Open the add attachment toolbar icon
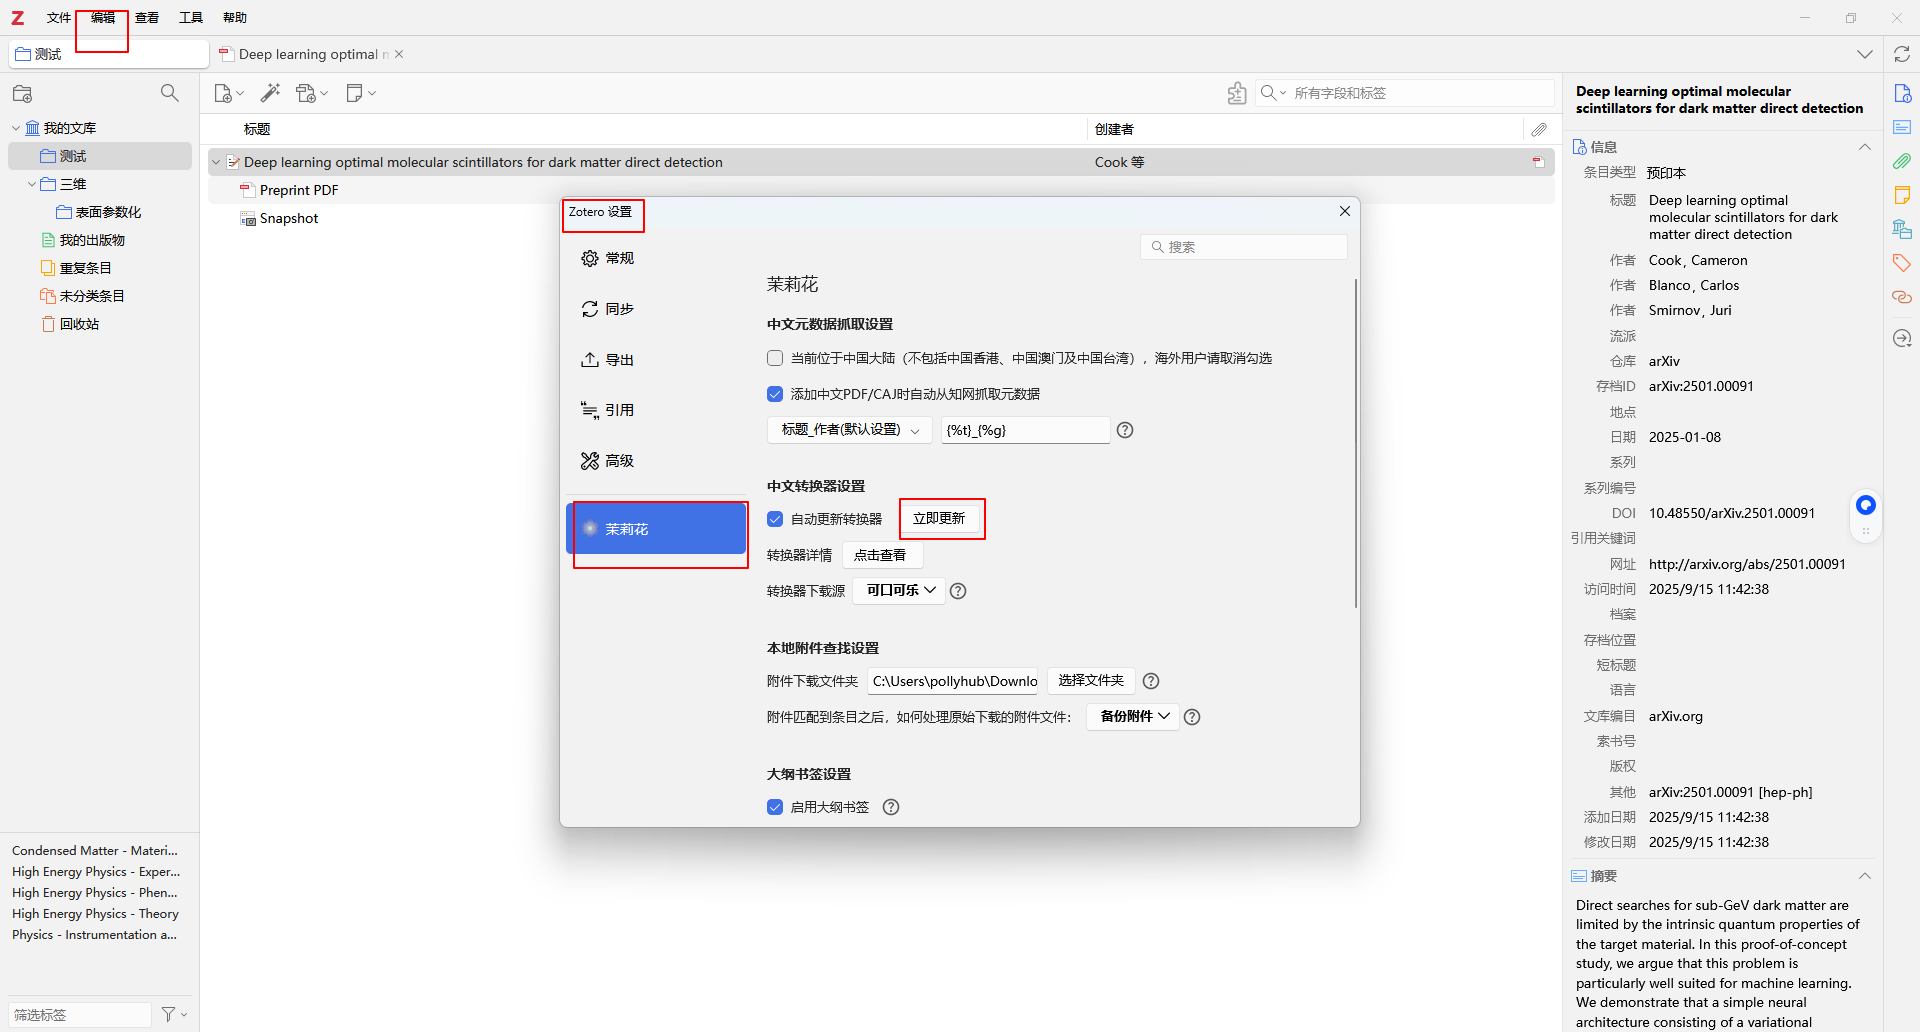The height and width of the screenshot is (1032, 1920). pyautogui.click(x=312, y=93)
